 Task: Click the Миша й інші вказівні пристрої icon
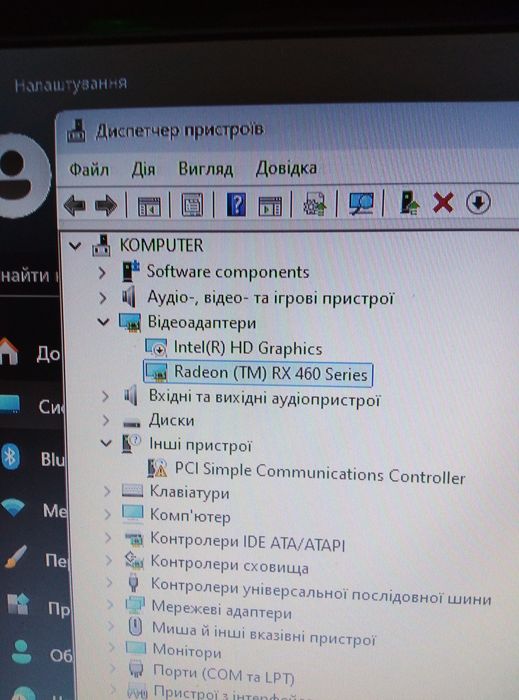coord(135,626)
